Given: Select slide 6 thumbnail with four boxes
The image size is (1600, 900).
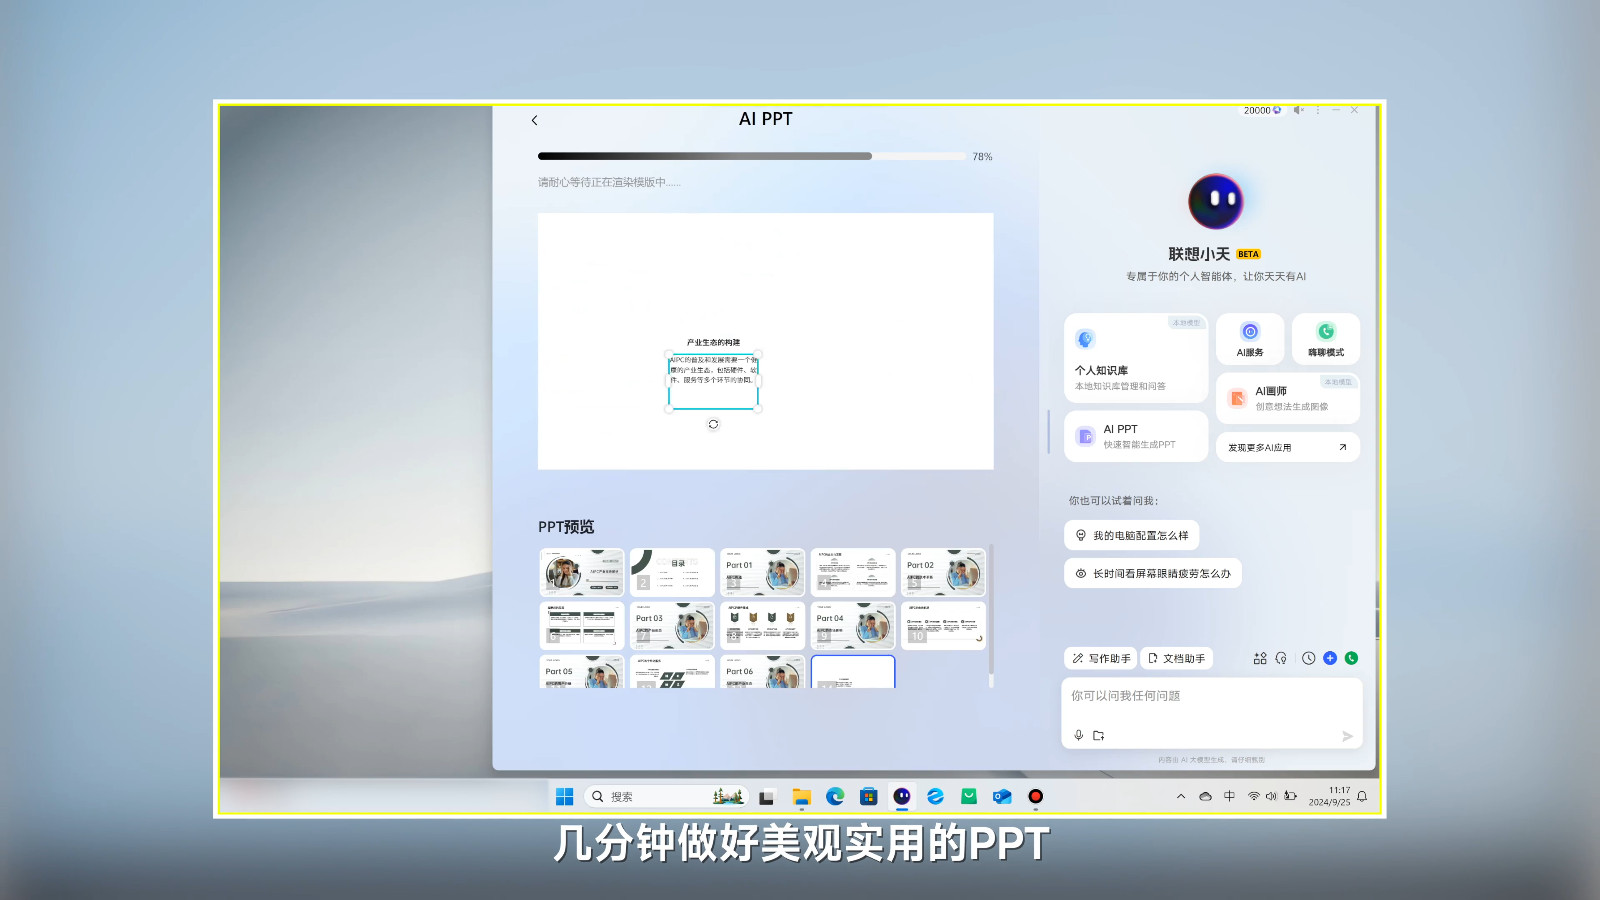Looking at the screenshot, I should pyautogui.click(x=582, y=625).
